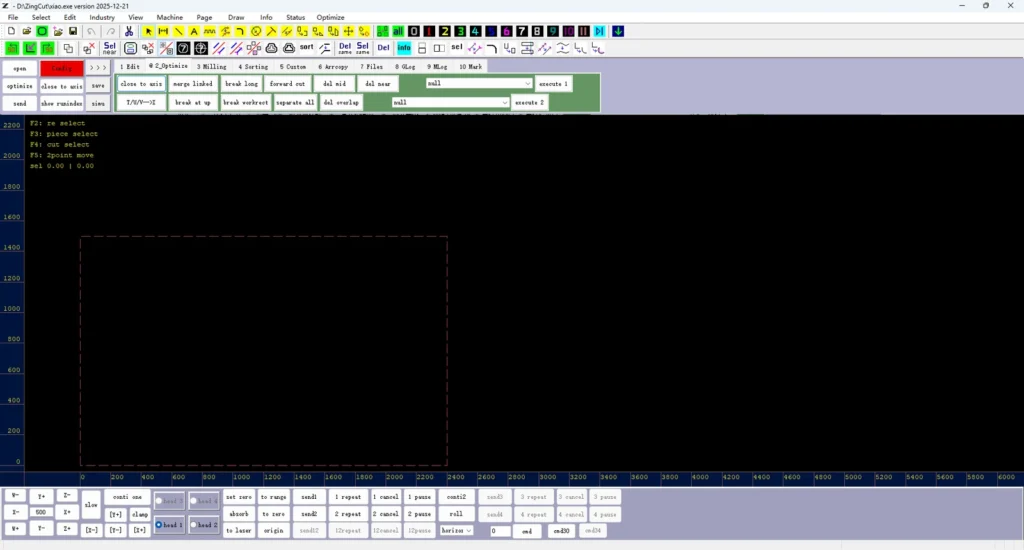Click the copy overlapping squares icon

[68, 48]
